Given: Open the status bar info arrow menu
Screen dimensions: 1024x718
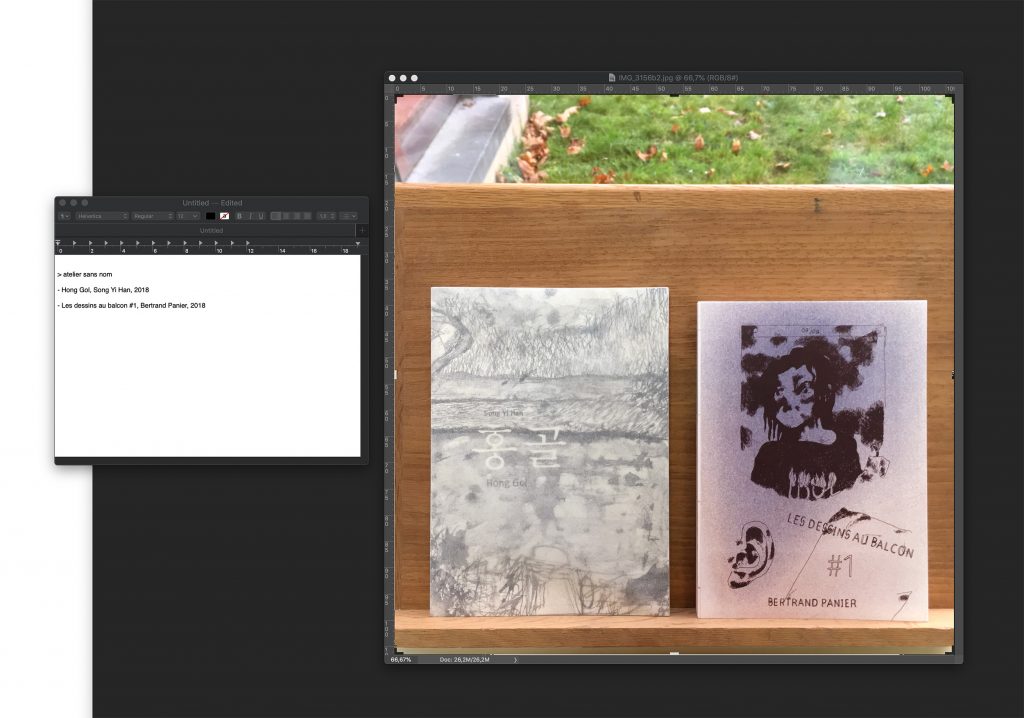Looking at the screenshot, I should coord(515,659).
